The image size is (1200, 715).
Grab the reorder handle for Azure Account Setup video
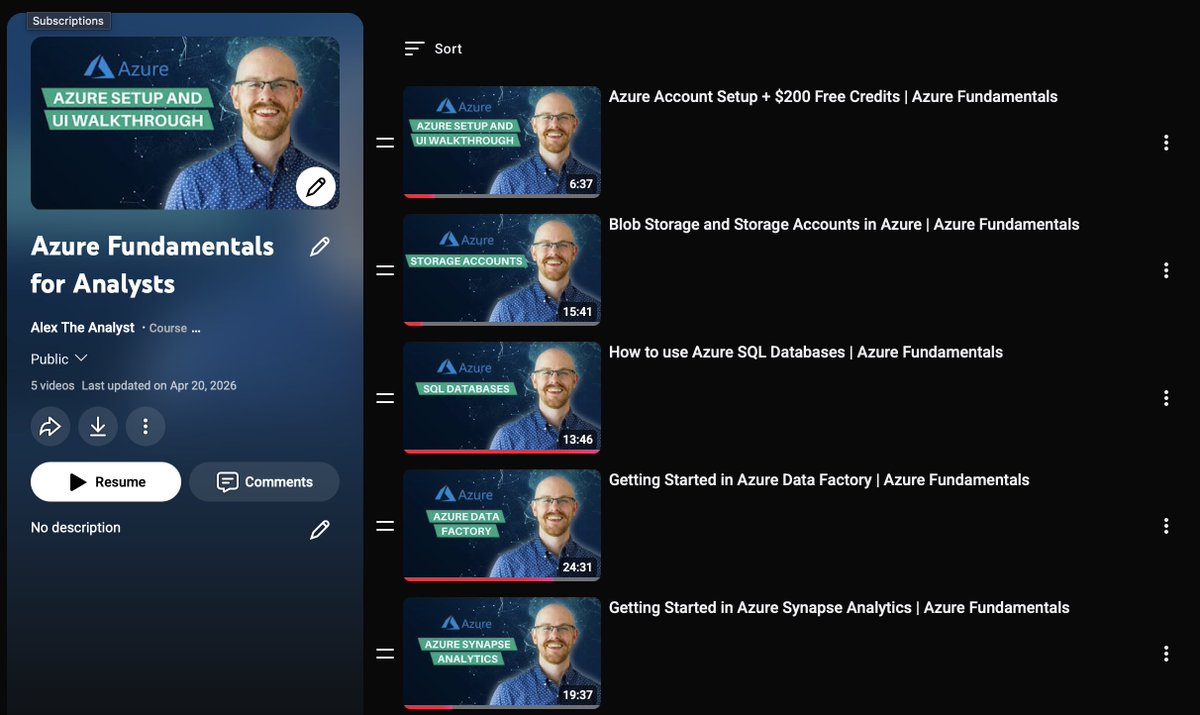coord(384,142)
